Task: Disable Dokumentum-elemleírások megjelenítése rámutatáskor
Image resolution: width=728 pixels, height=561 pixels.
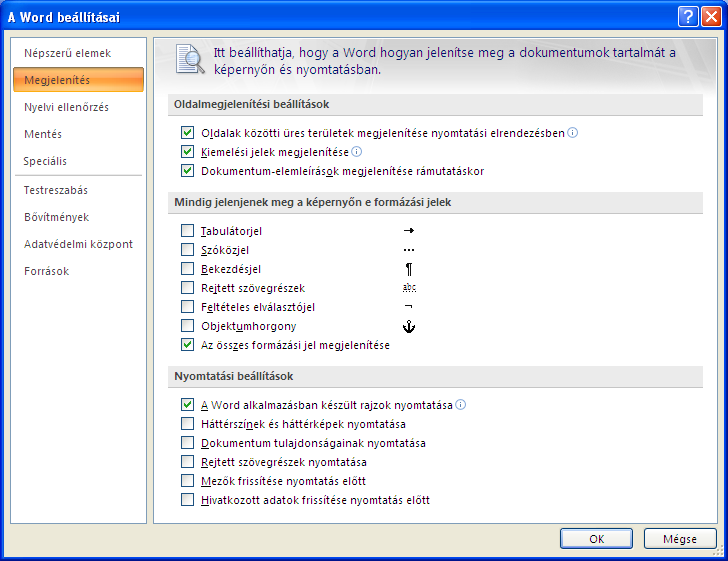Action: [187, 171]
